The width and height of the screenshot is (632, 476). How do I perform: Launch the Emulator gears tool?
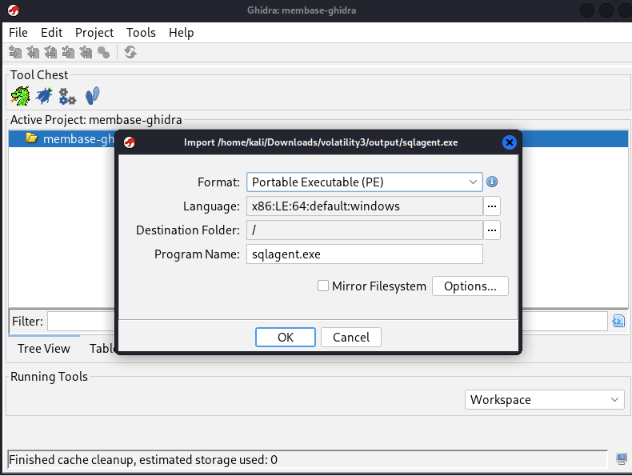click(67, 97)
